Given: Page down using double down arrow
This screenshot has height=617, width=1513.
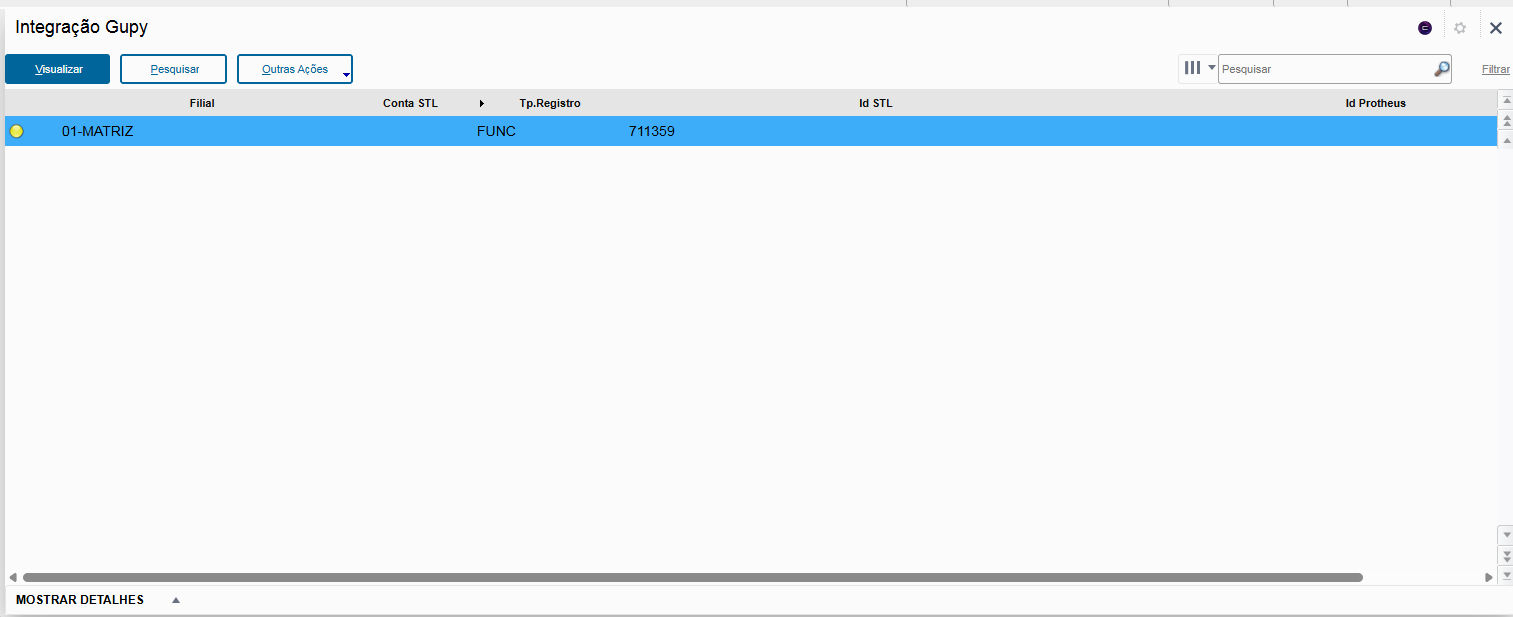Looking at the screenshot, I should point(1505,555).
